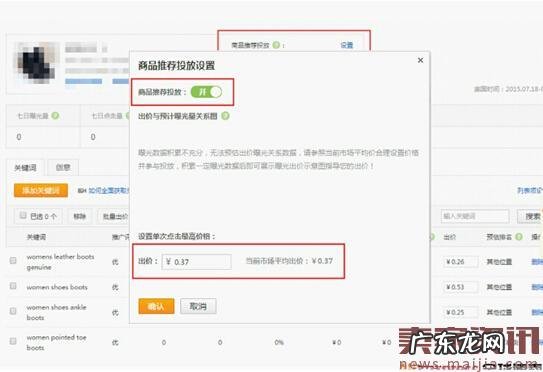This screenshot has height=372, width=543.
Task: Click help icon beside 出价与预计曝光量关系图
Action: point(225,116)
